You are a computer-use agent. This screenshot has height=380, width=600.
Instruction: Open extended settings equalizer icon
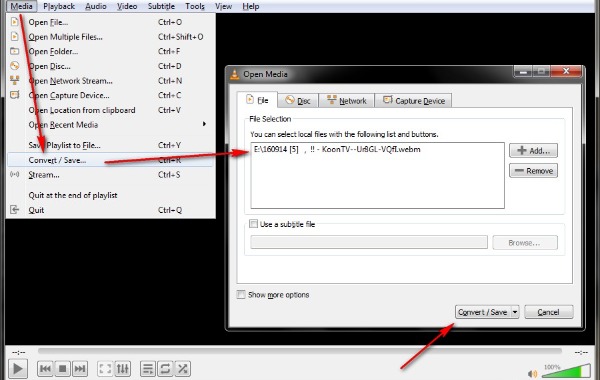point(123,369)
